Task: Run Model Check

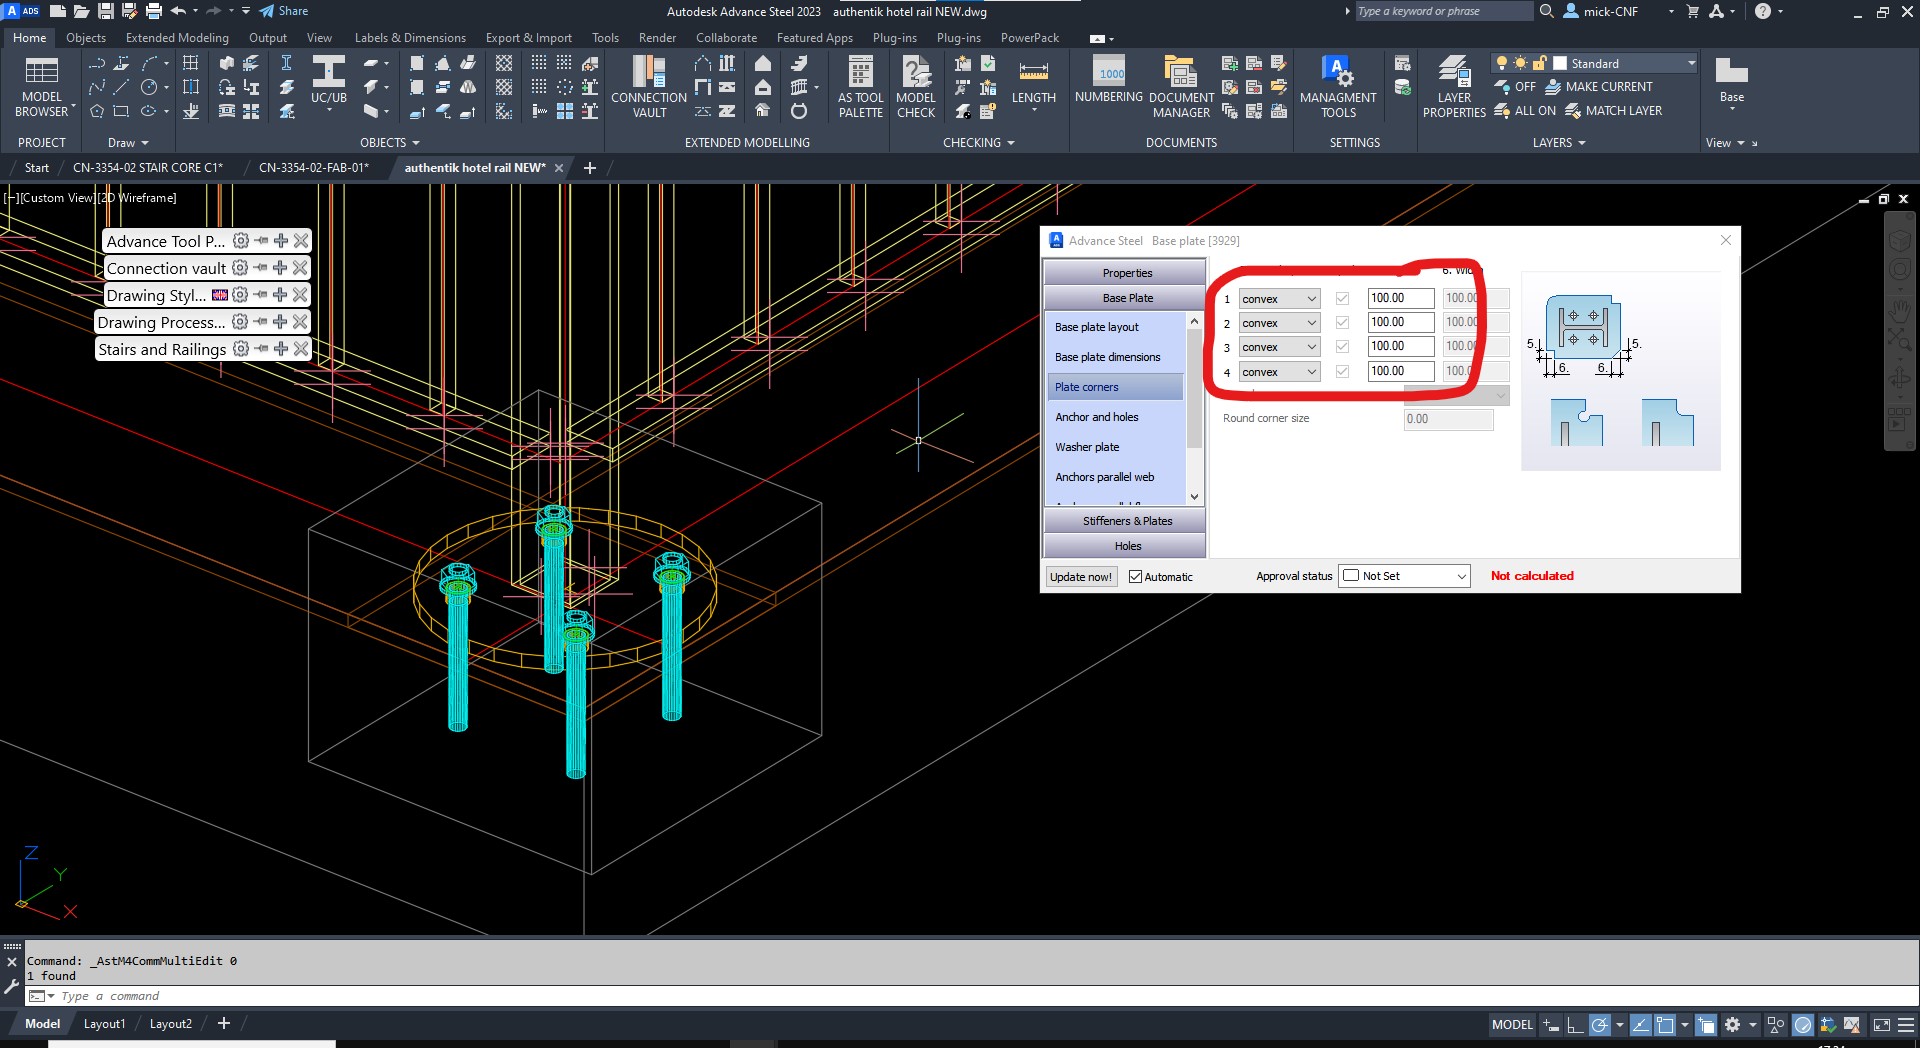Action: click(x=915, y=86)
